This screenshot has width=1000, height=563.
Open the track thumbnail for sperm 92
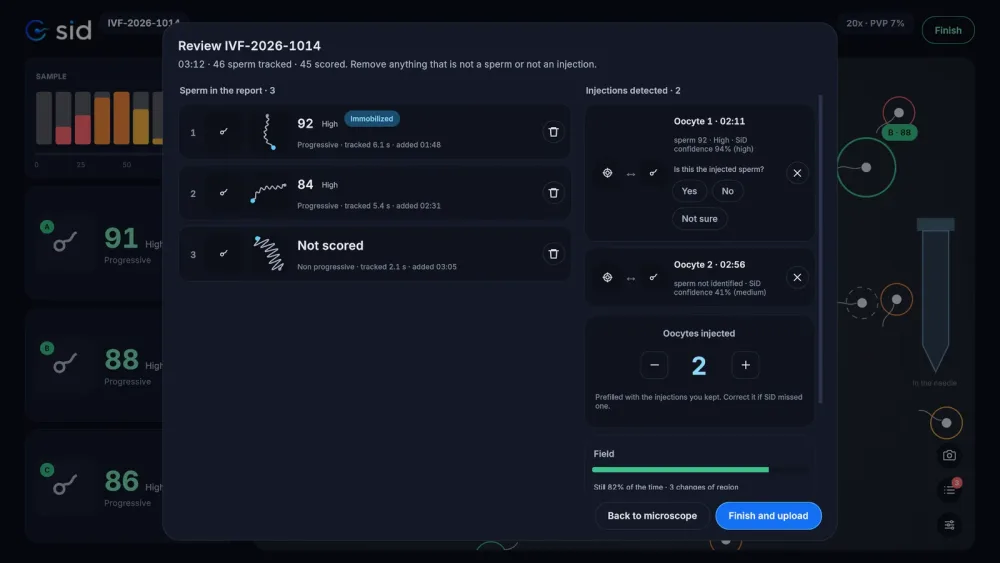click(269, 132)
